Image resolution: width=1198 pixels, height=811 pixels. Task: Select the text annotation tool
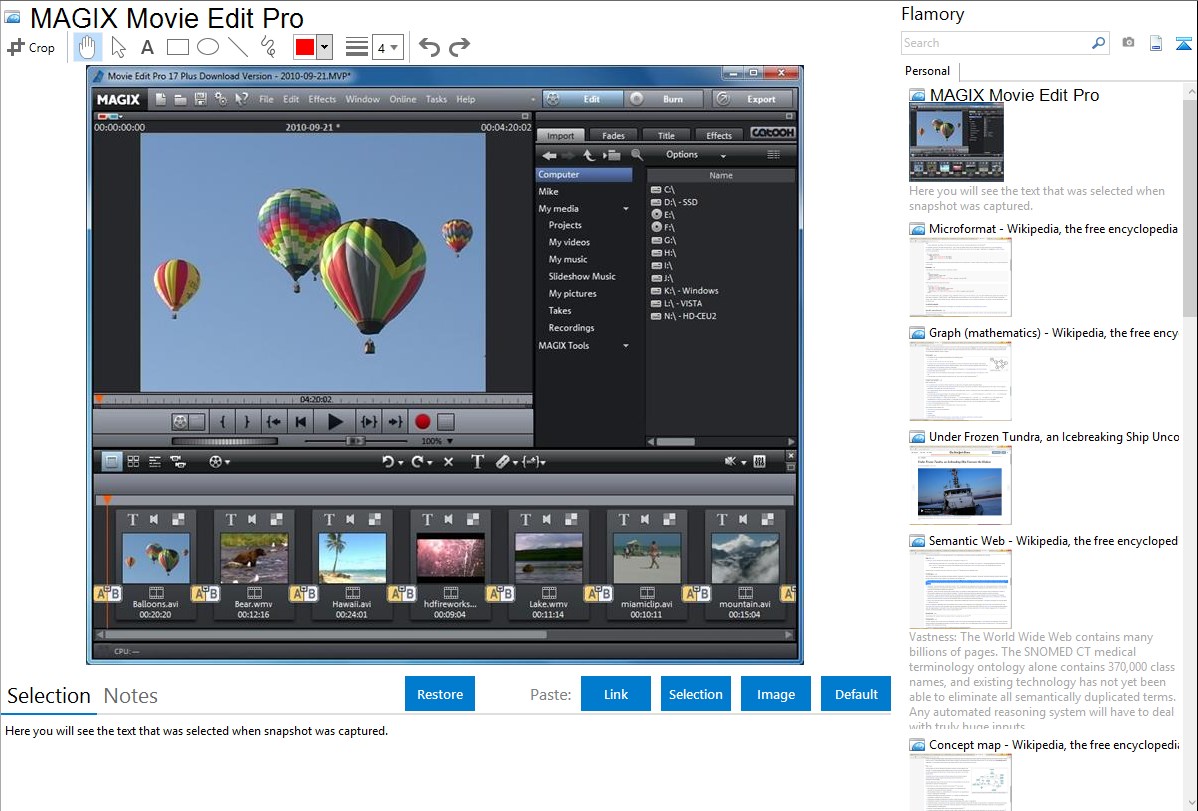[147, 47]
